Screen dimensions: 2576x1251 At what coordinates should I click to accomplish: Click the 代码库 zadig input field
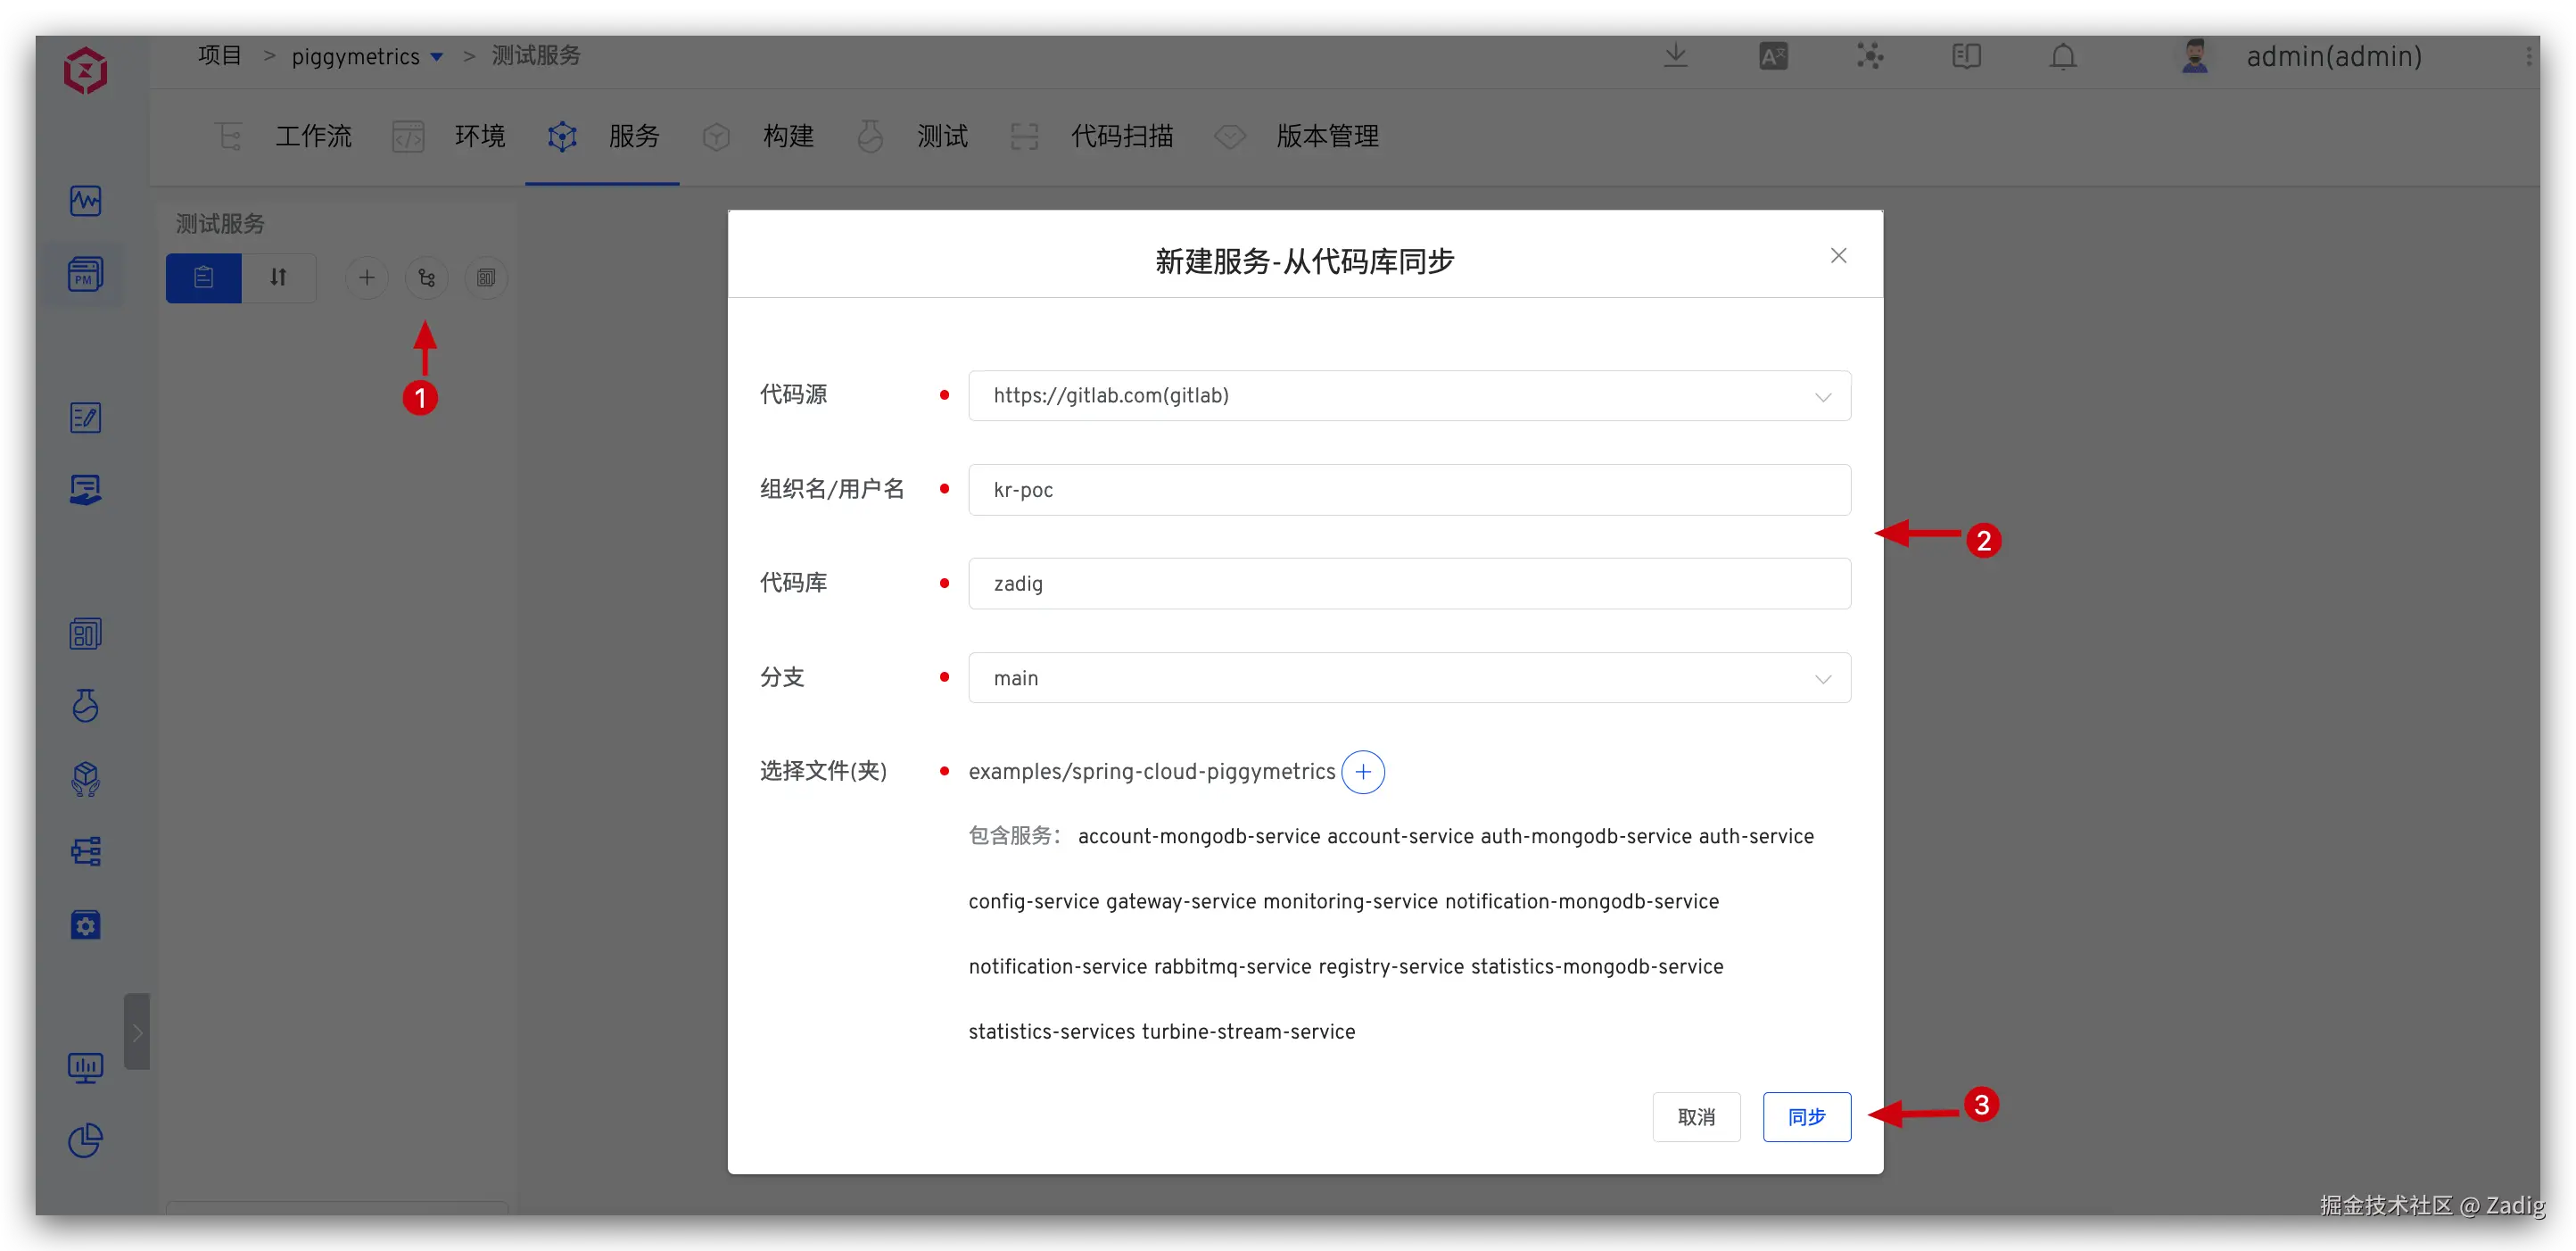(1409, 584)
